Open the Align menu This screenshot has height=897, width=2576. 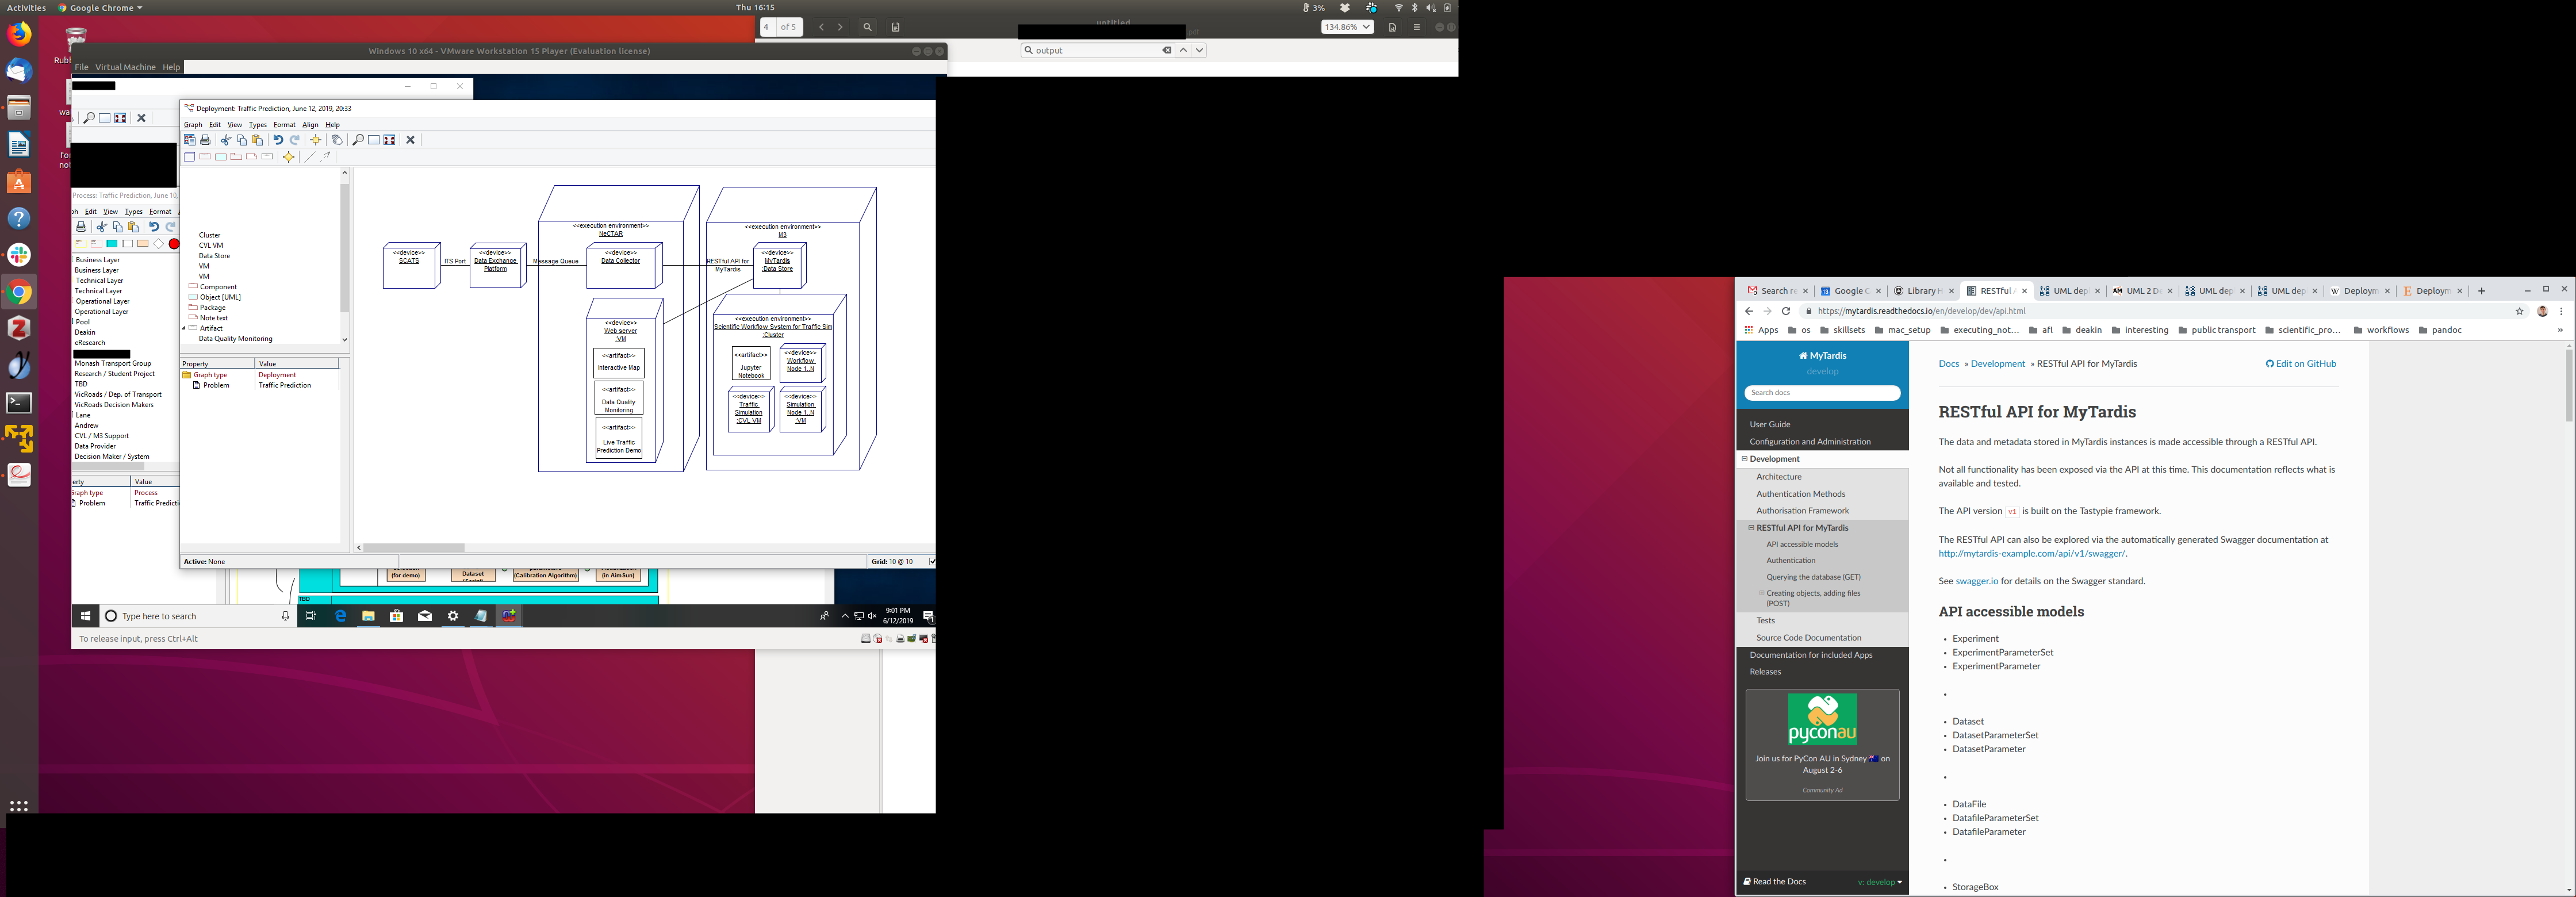pos(310,125)
